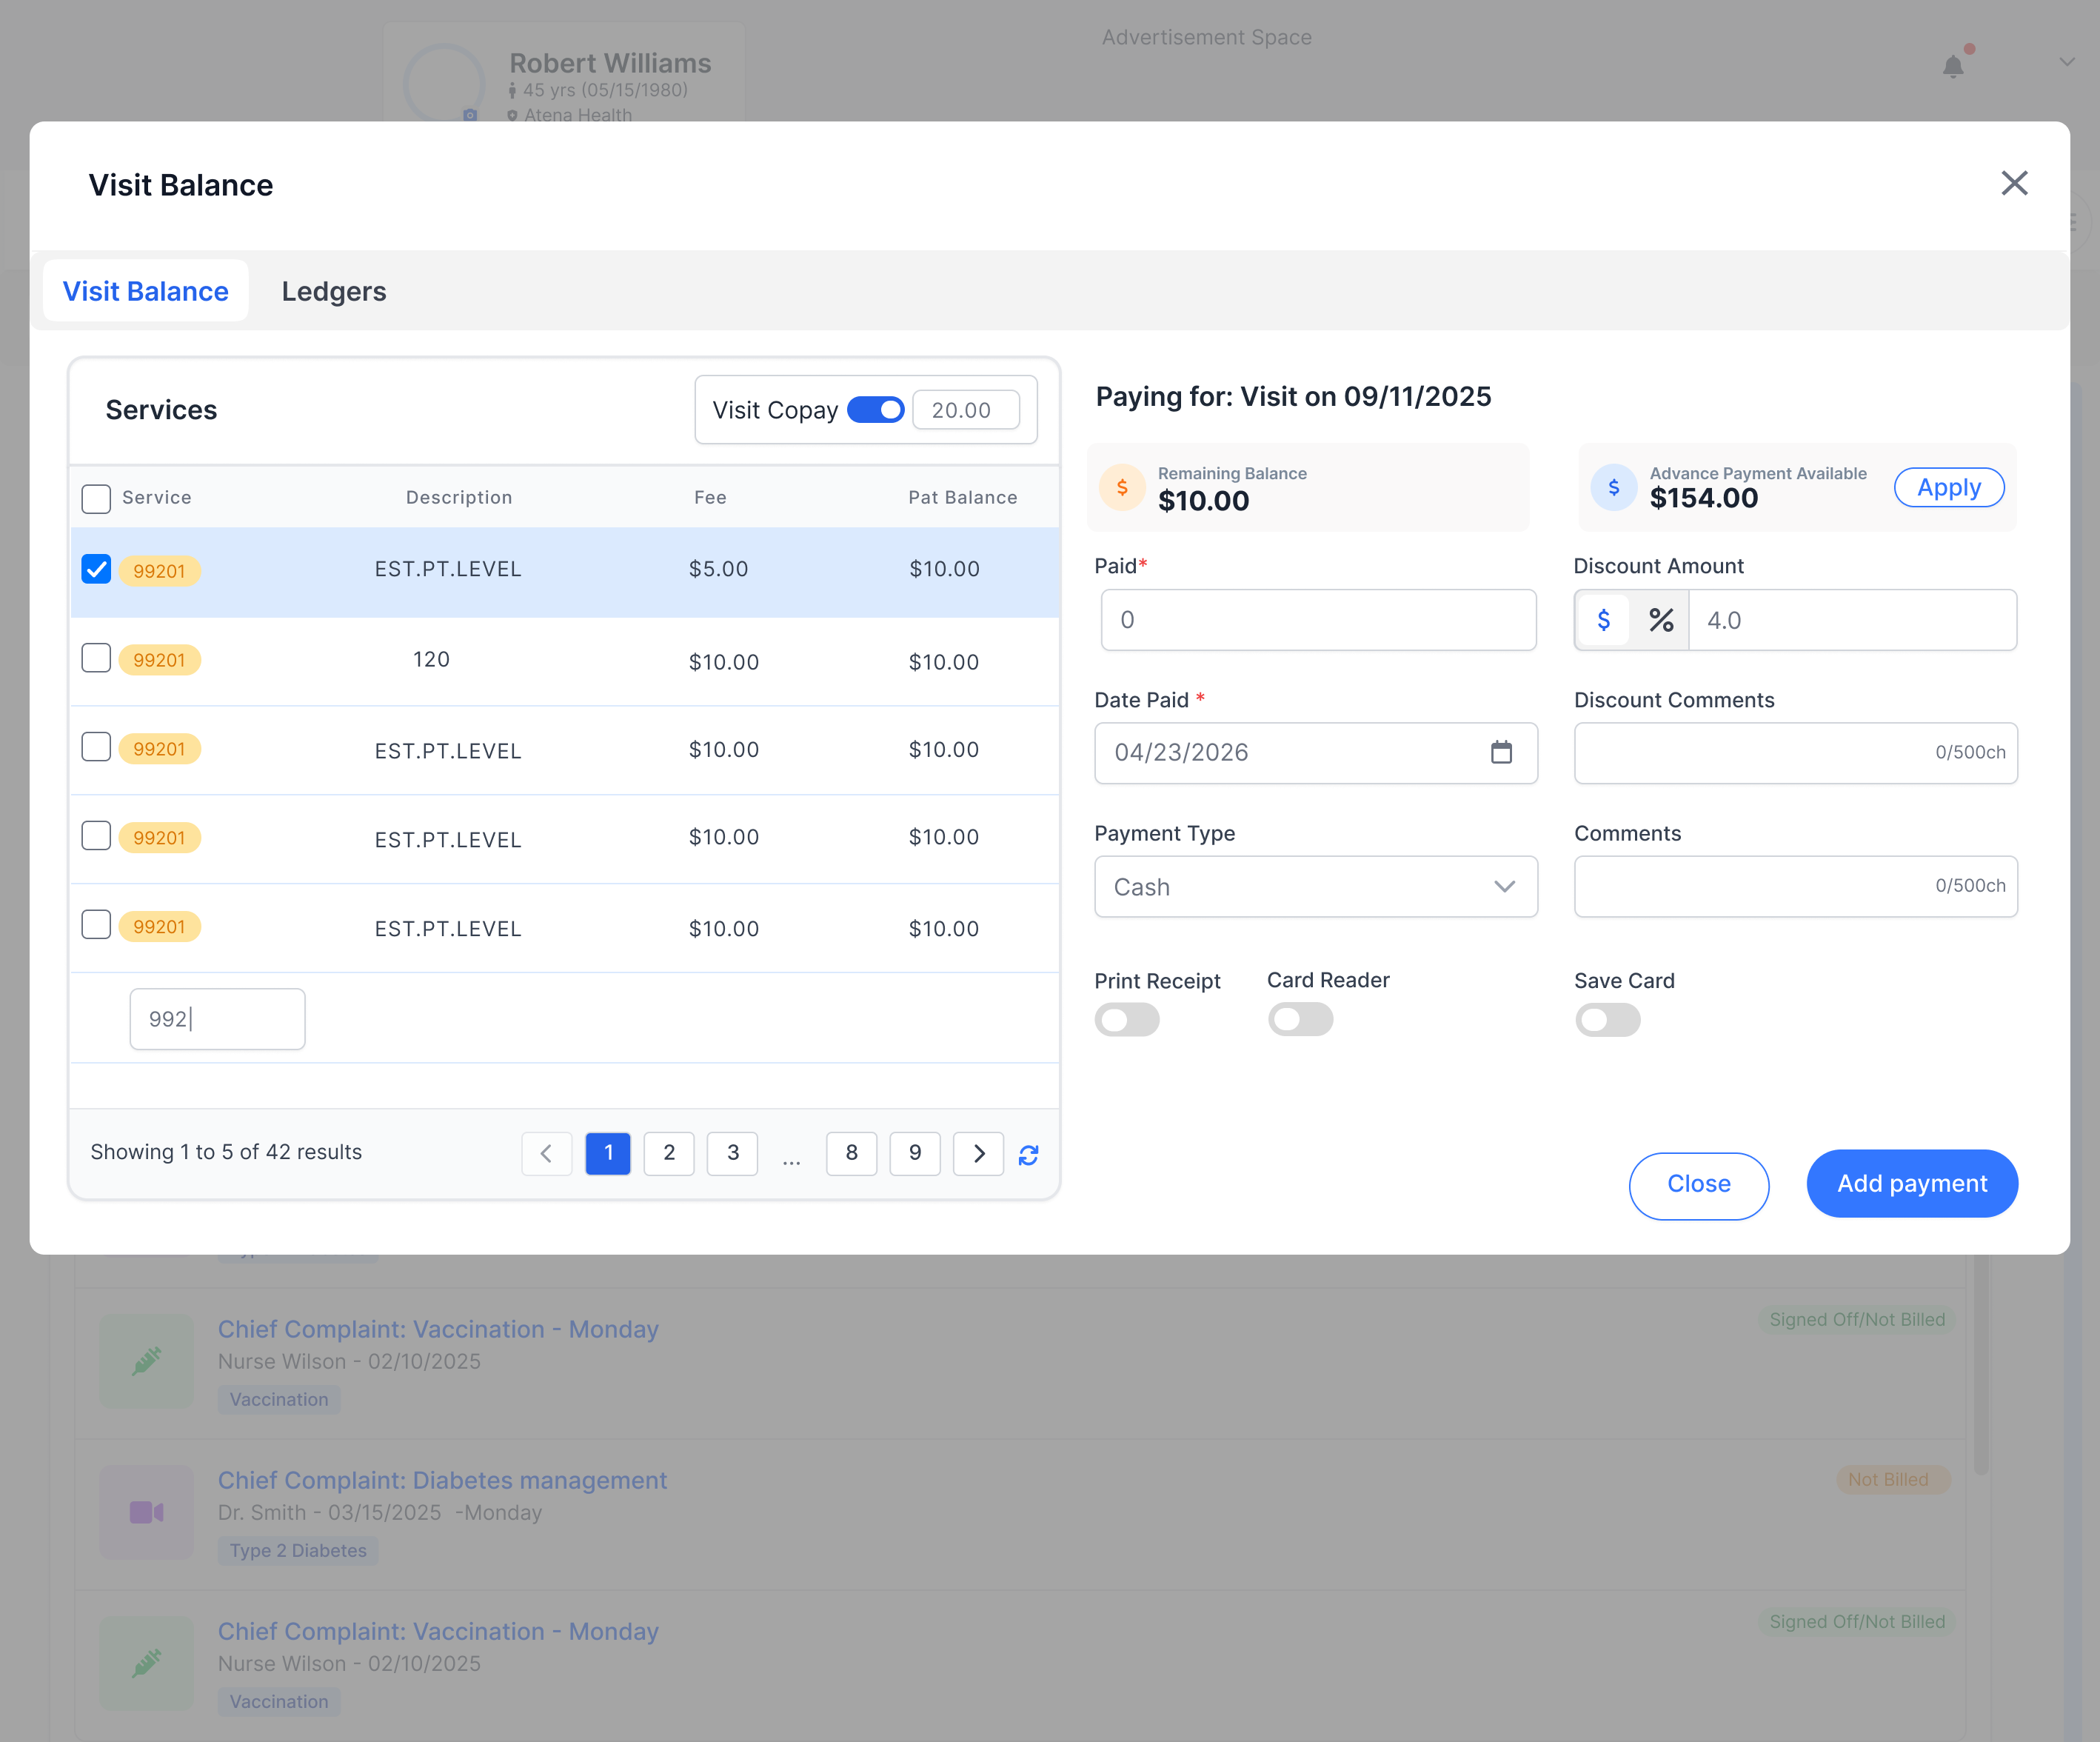Viewport: 2100px width, 1742px height.
Task: Select the Visit Balance tab
Action: click(146, 291)
